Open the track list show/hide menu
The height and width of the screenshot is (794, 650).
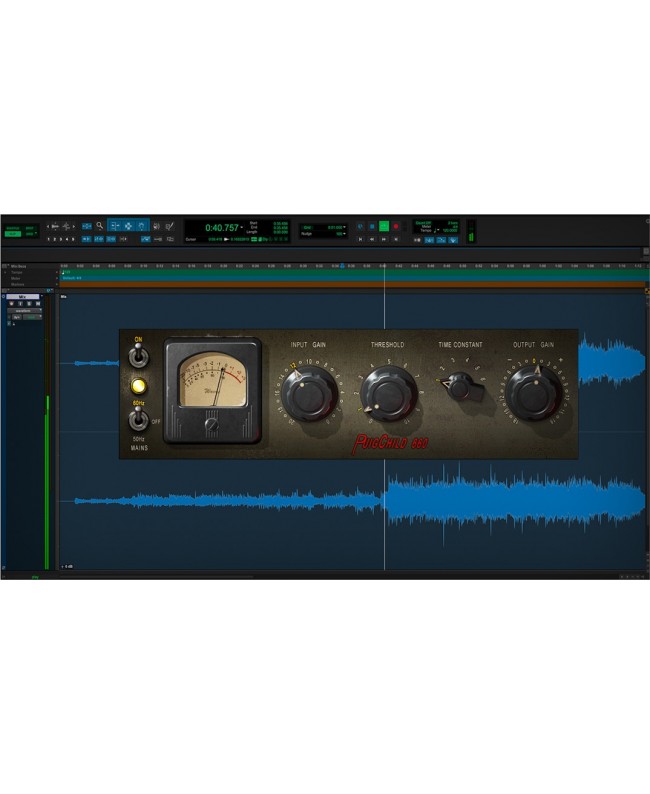pyautogui.click(x=4, y=291)
